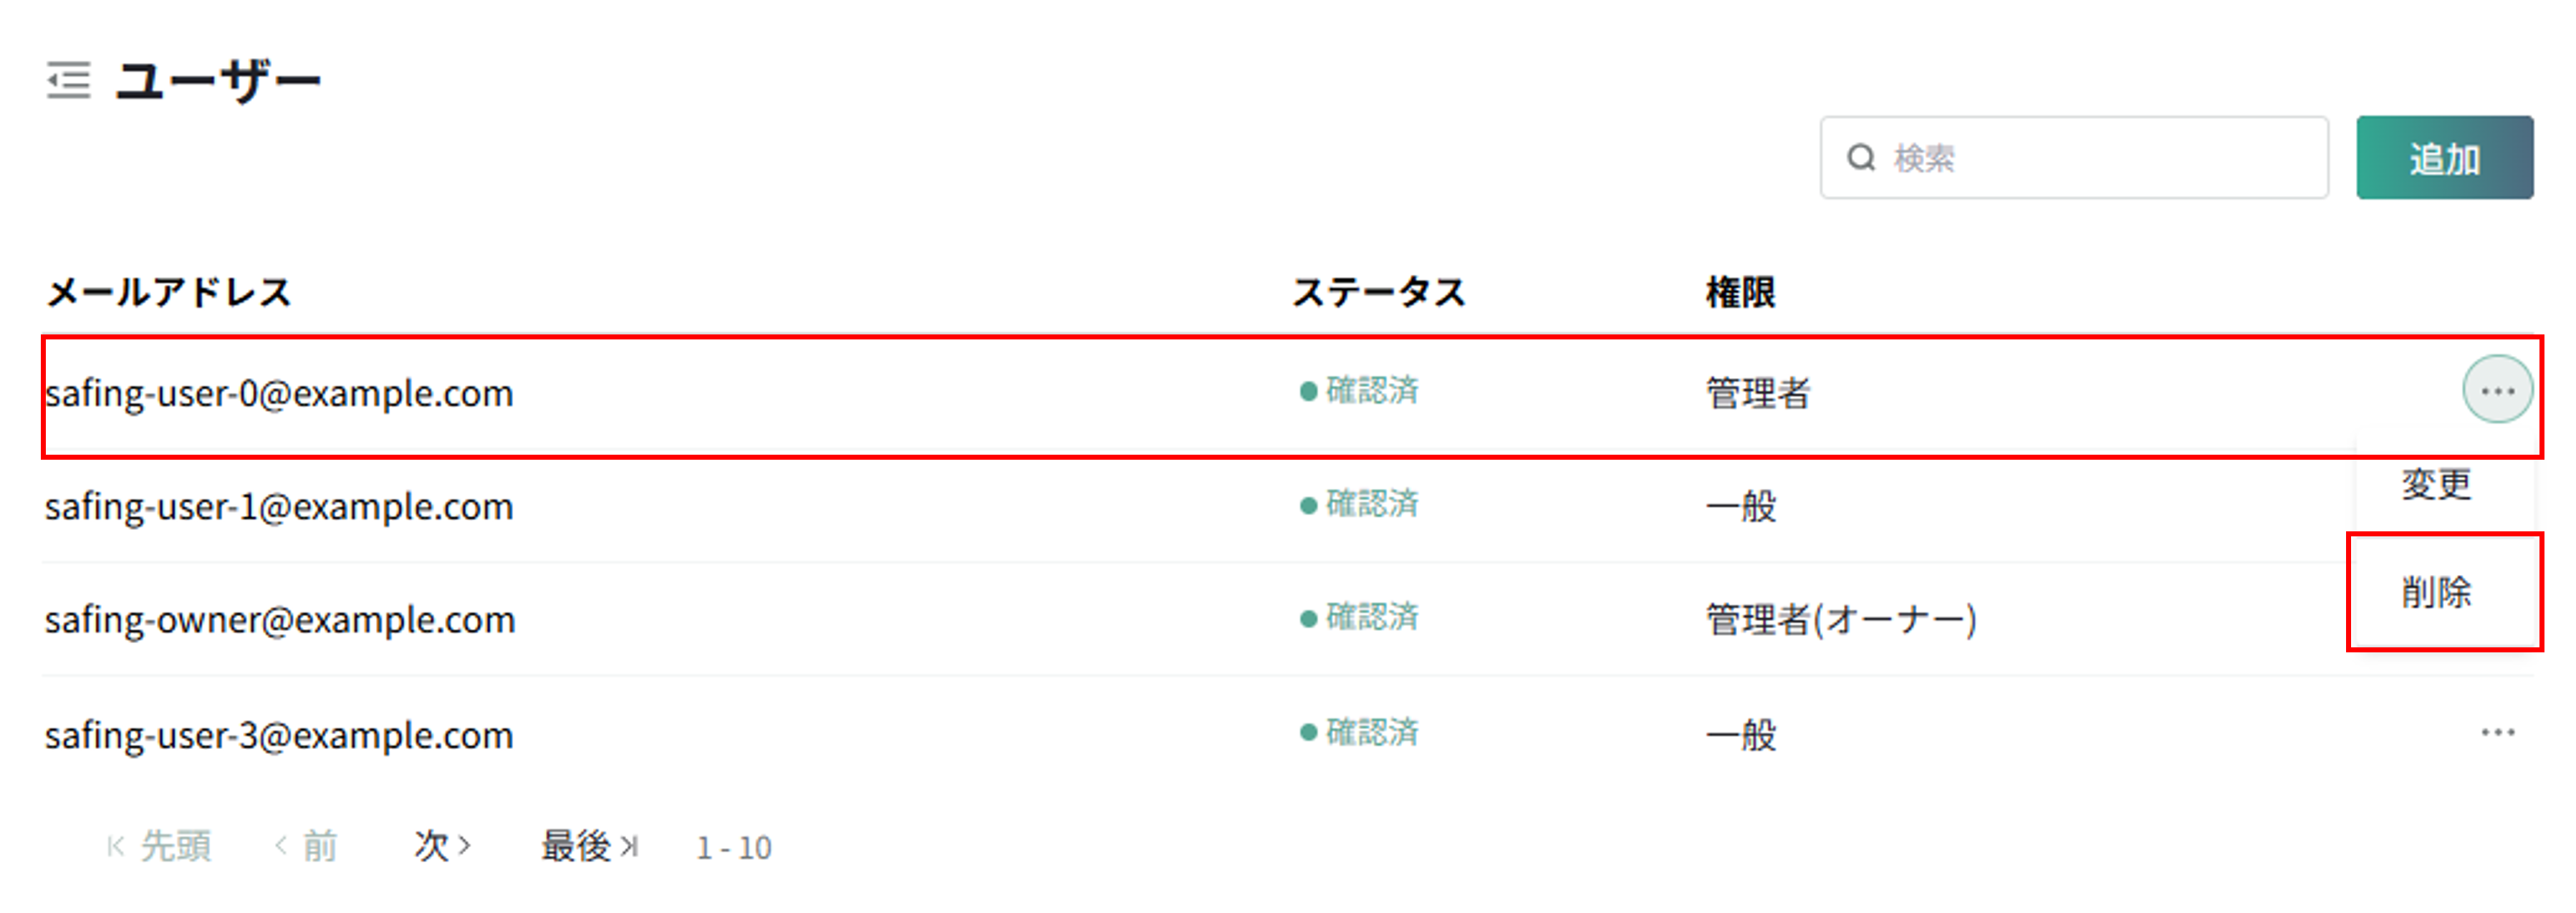Click the 最後 last-page arrow icon
The height and width of the screenshot is (913, 2576).
tap(629, 847)
